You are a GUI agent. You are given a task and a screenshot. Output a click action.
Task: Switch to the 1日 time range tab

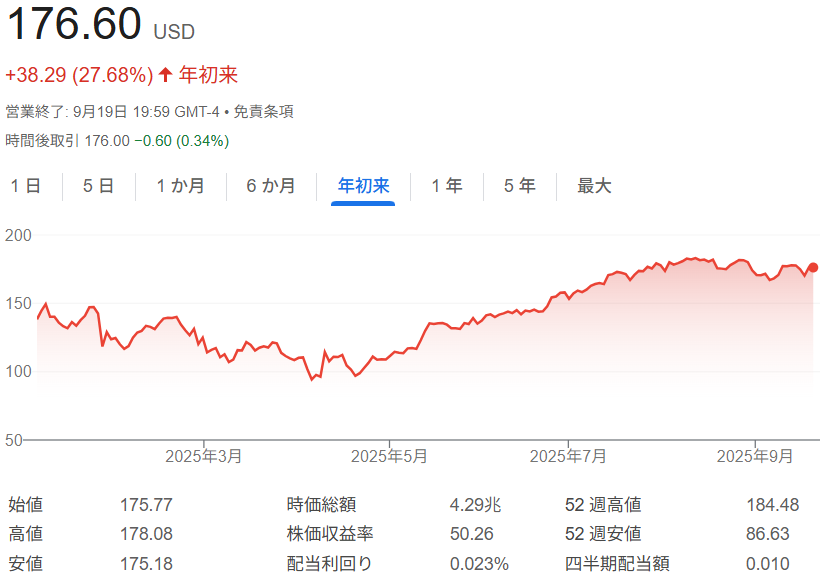pyautogui.click(x=26, y=186)
